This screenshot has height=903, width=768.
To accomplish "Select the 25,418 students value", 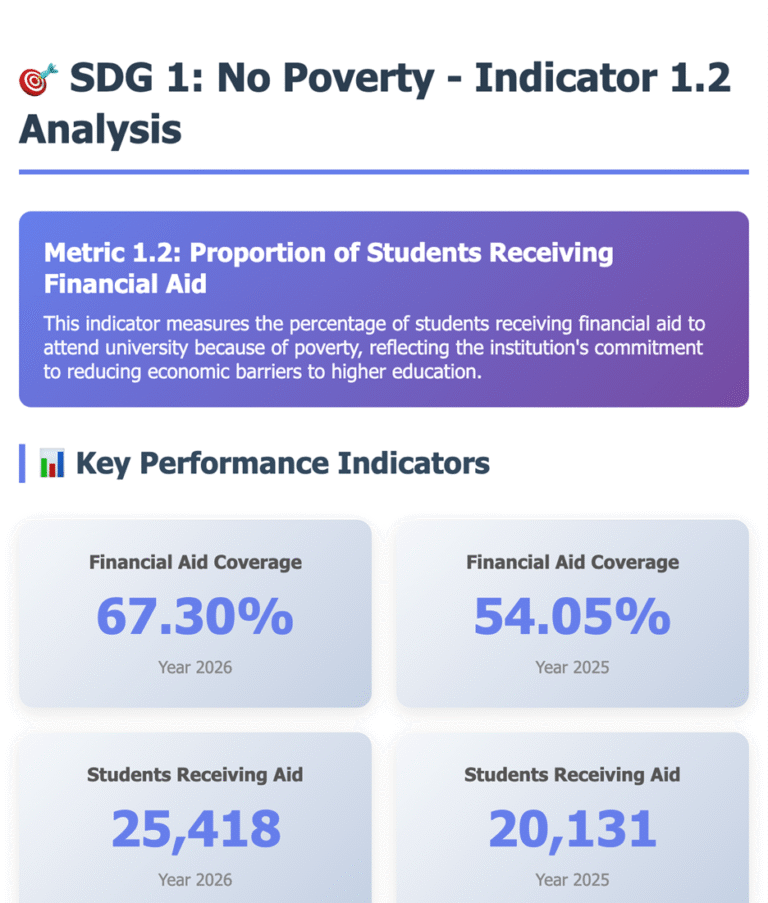I will point(195,829).
